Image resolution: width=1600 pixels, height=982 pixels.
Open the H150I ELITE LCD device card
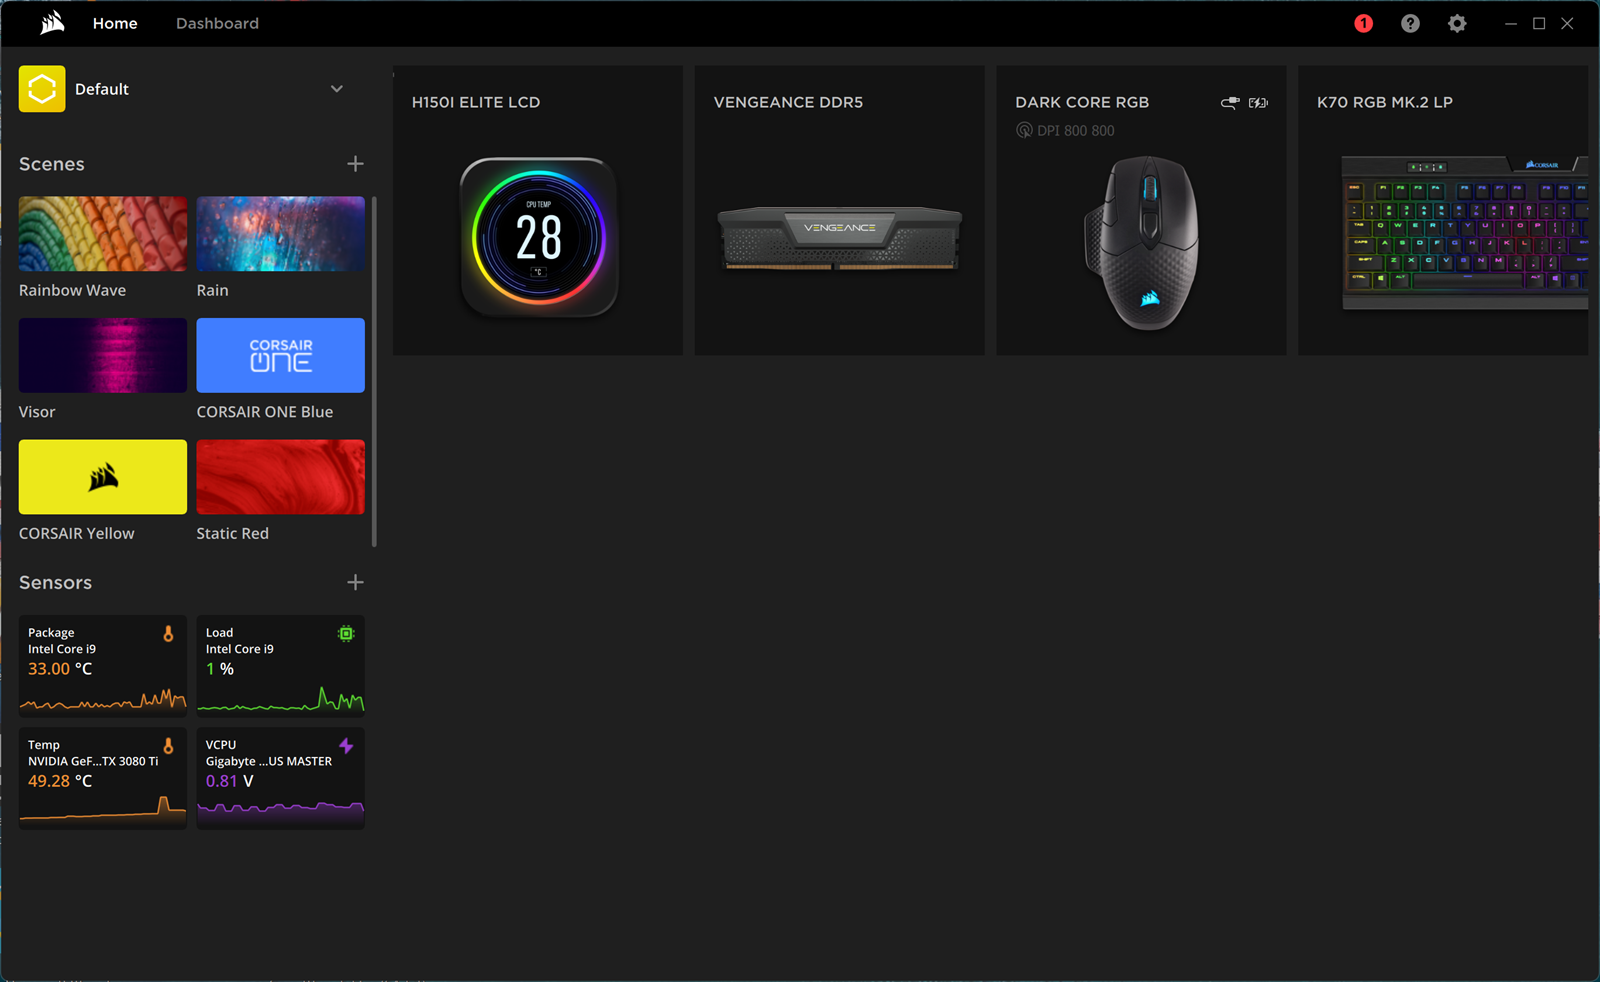coord(538,211)
